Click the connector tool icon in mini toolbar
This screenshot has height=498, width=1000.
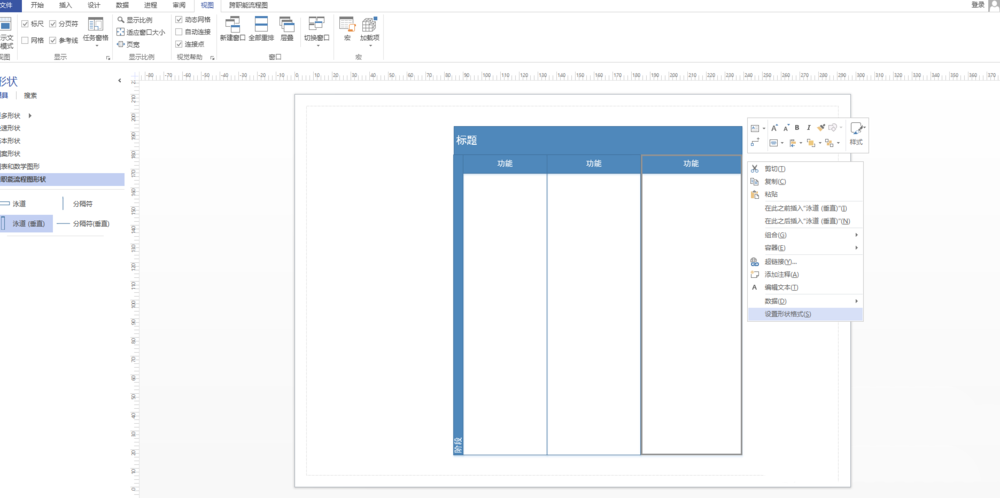pos(755,143)
